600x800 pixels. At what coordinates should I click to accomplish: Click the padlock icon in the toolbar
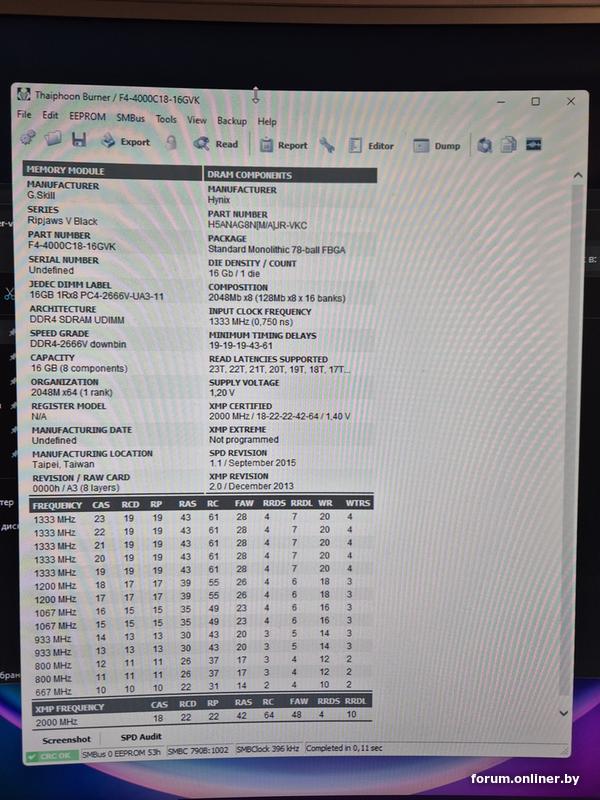[x=171, y=142]
